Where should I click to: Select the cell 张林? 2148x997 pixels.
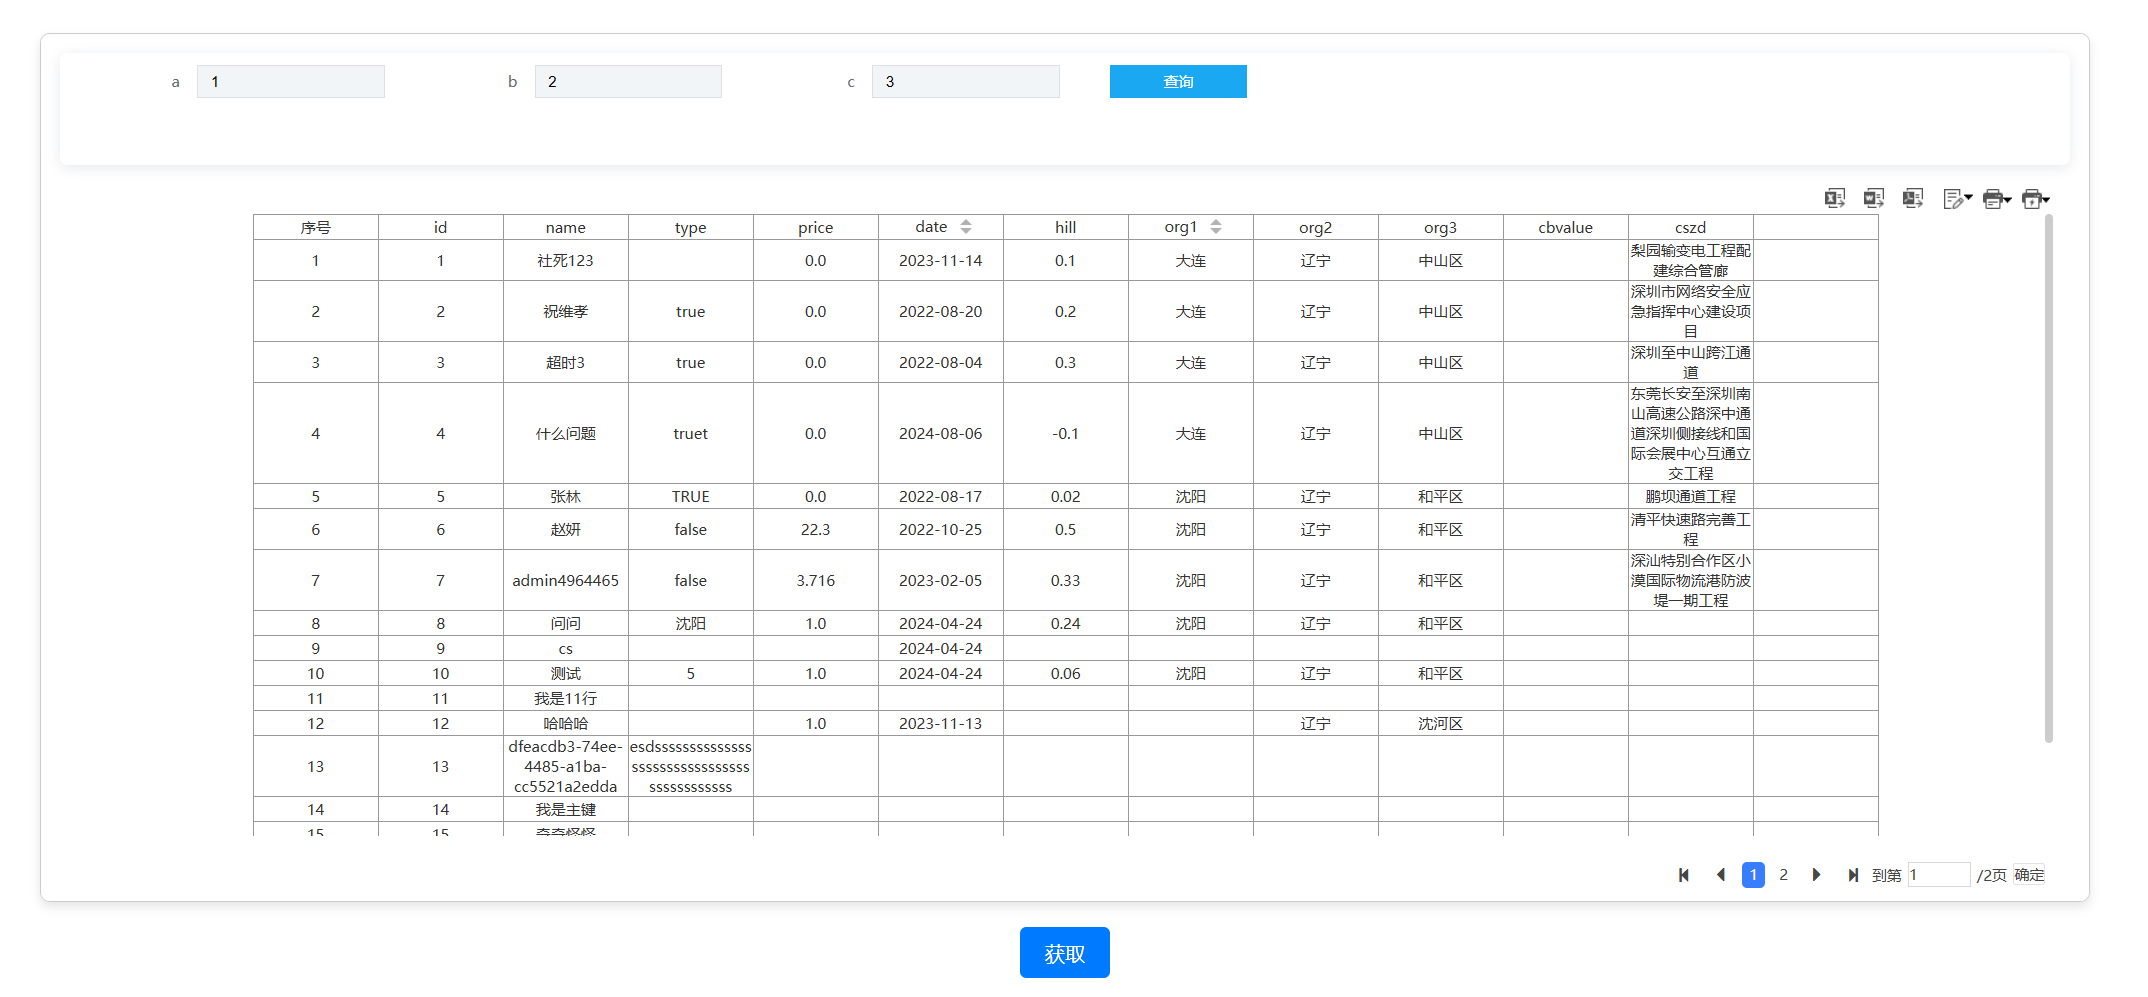tap(566, 497)
